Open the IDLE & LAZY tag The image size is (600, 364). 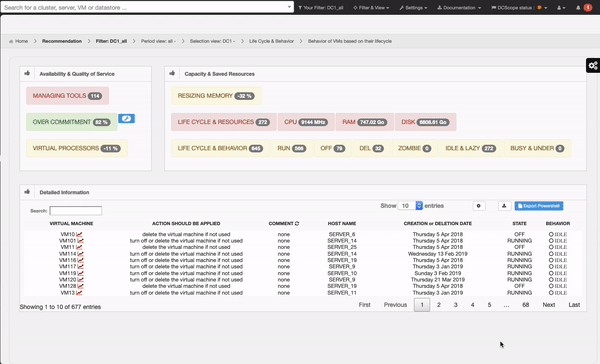[471, 148]
